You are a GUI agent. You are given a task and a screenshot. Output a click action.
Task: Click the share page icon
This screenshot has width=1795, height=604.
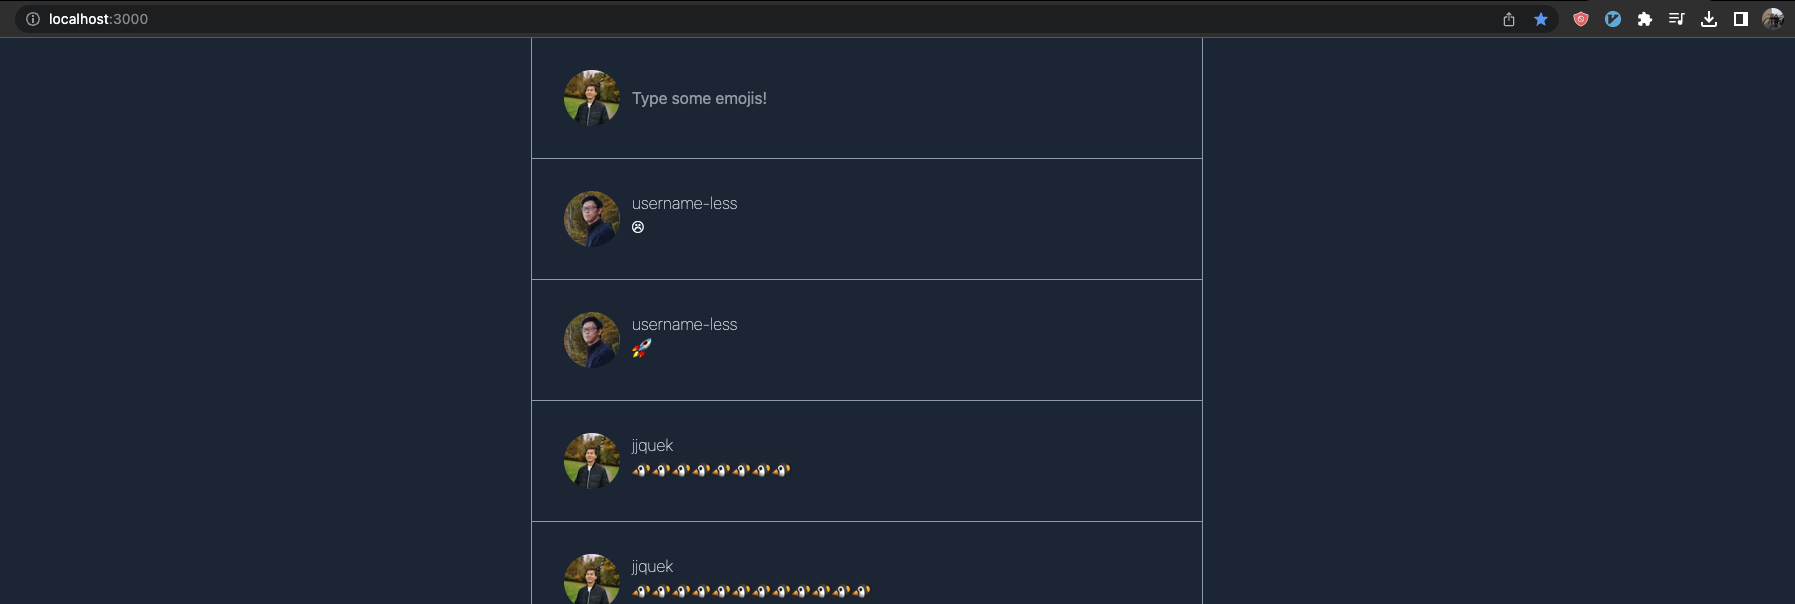[1509, 19]
